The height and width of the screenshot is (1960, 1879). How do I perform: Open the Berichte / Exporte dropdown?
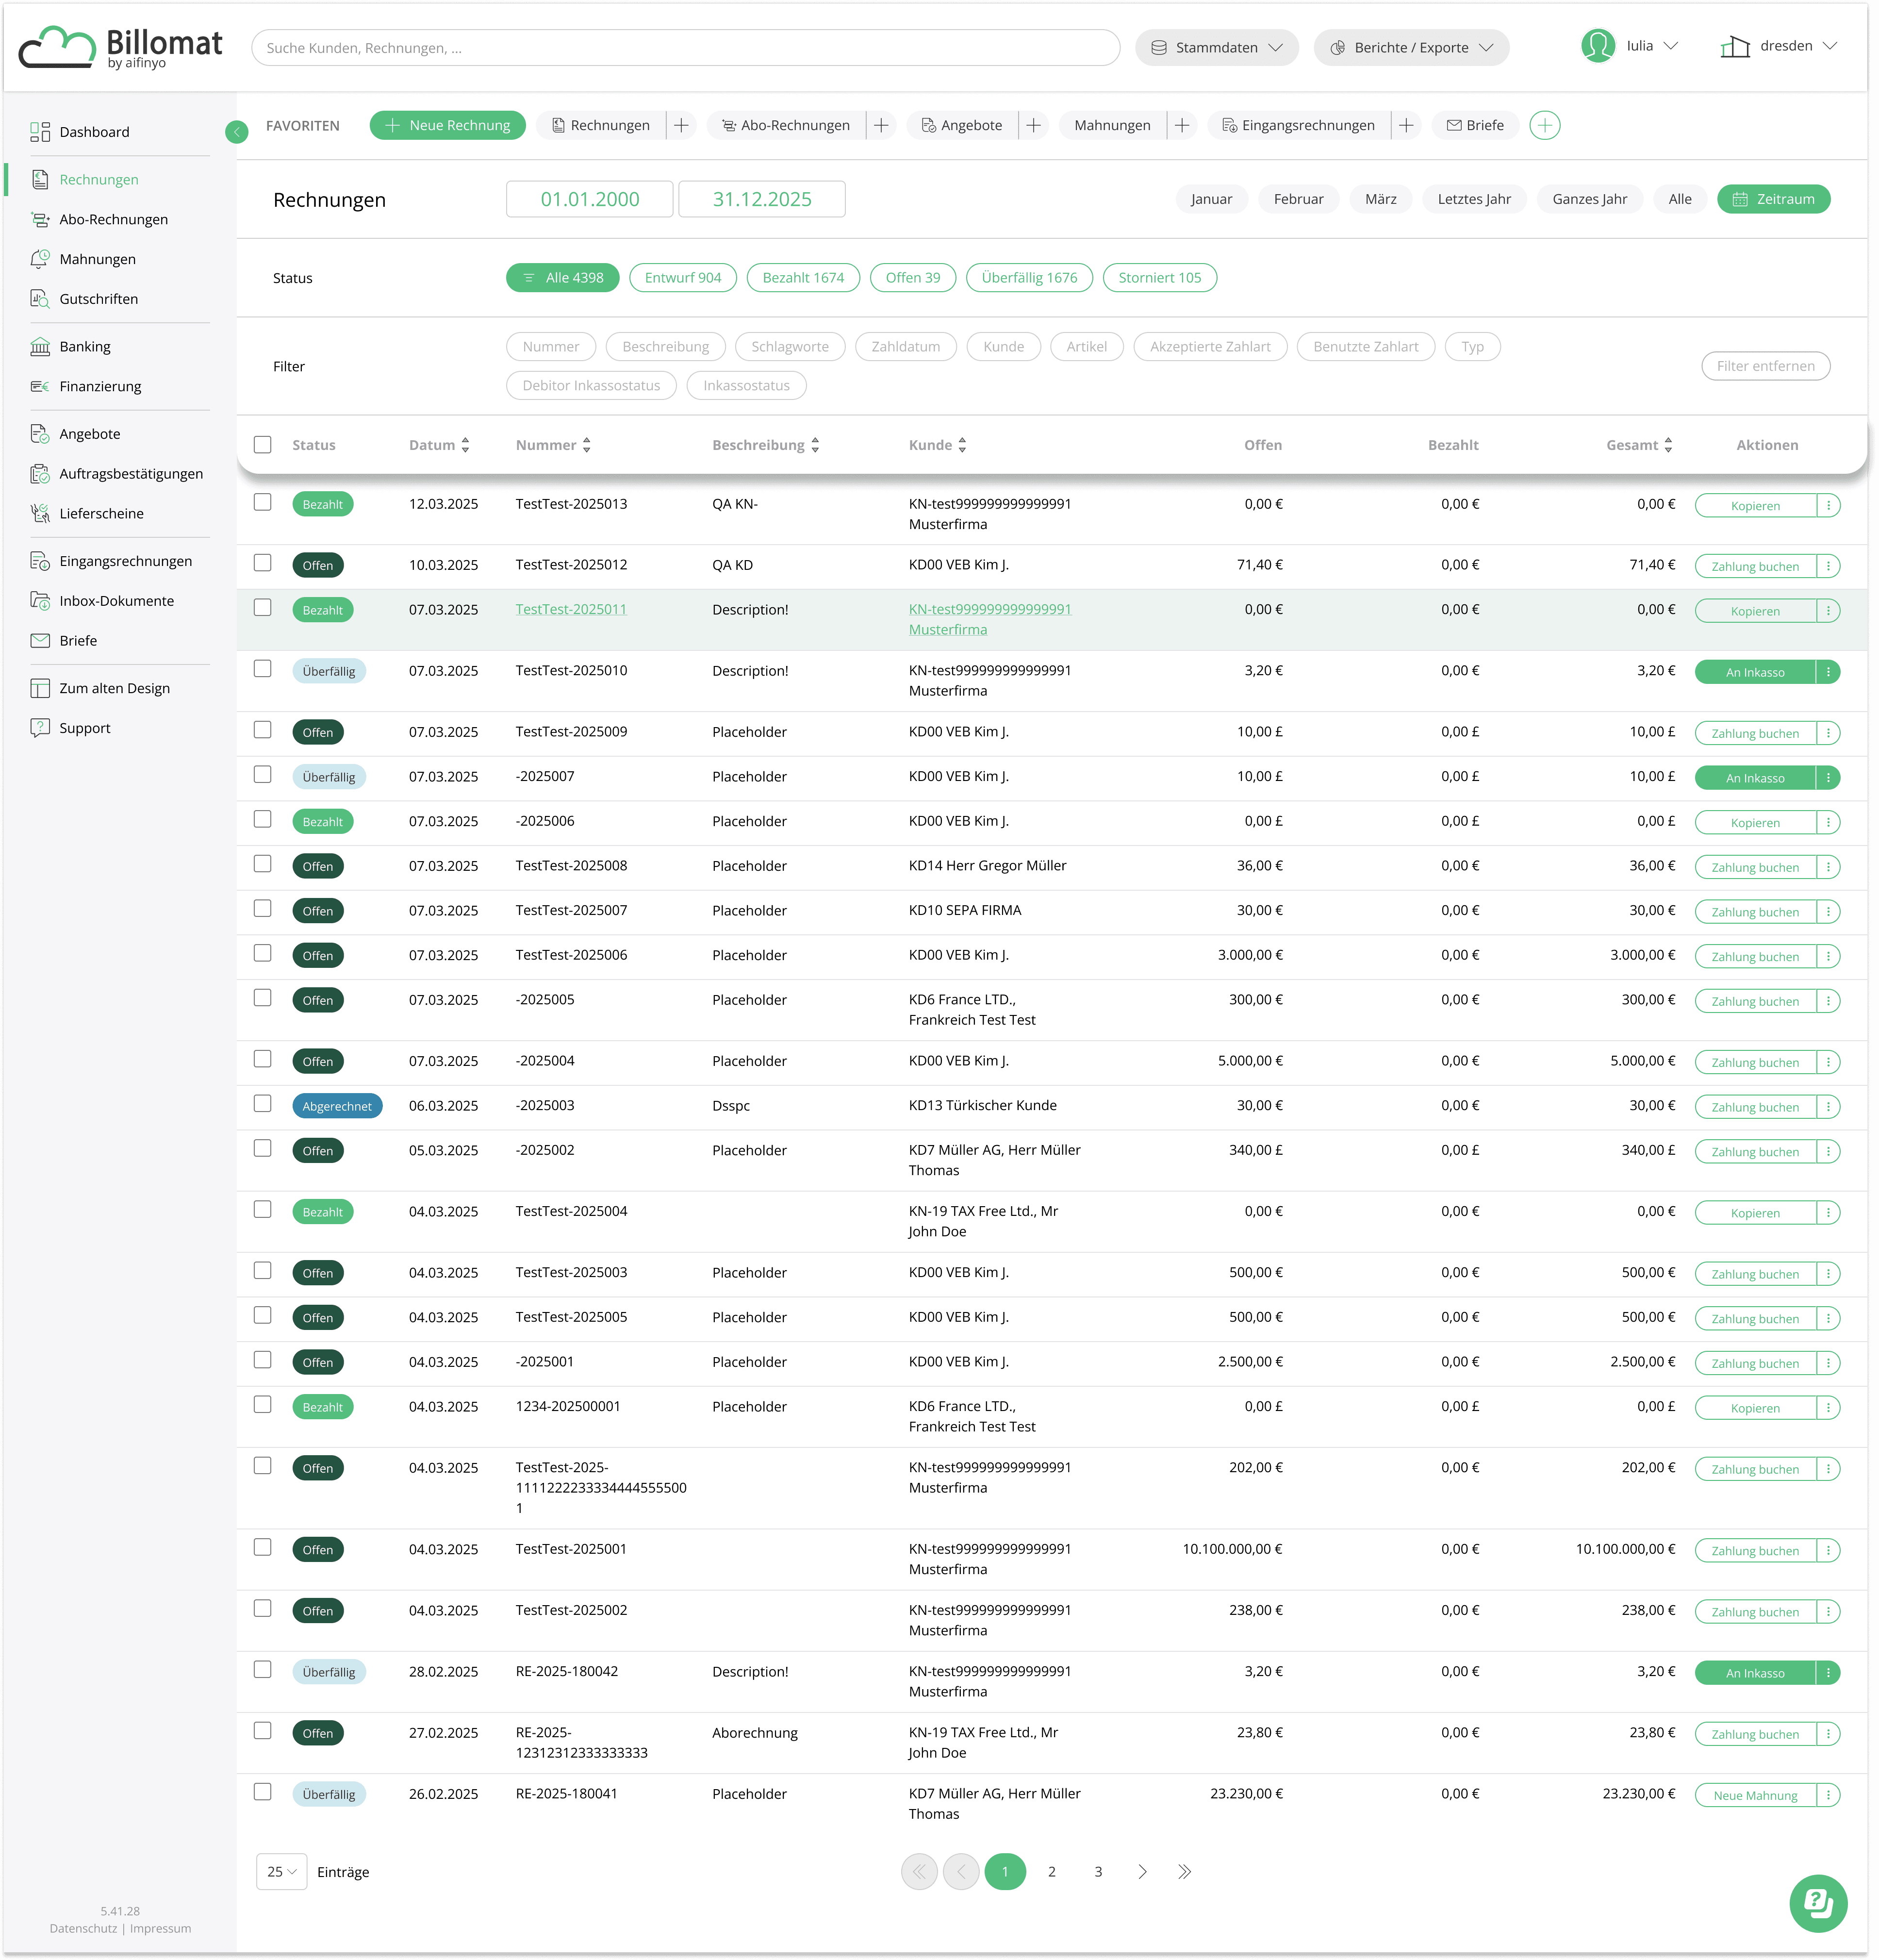click(1411, 48)
